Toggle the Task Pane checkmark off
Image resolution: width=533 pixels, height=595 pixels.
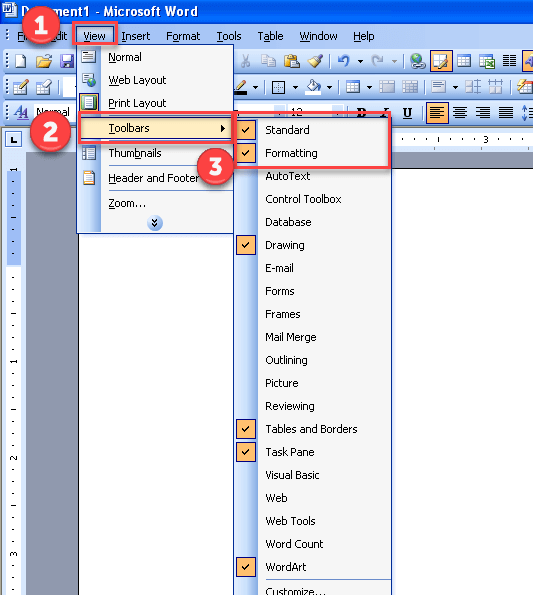click(246, 452)
